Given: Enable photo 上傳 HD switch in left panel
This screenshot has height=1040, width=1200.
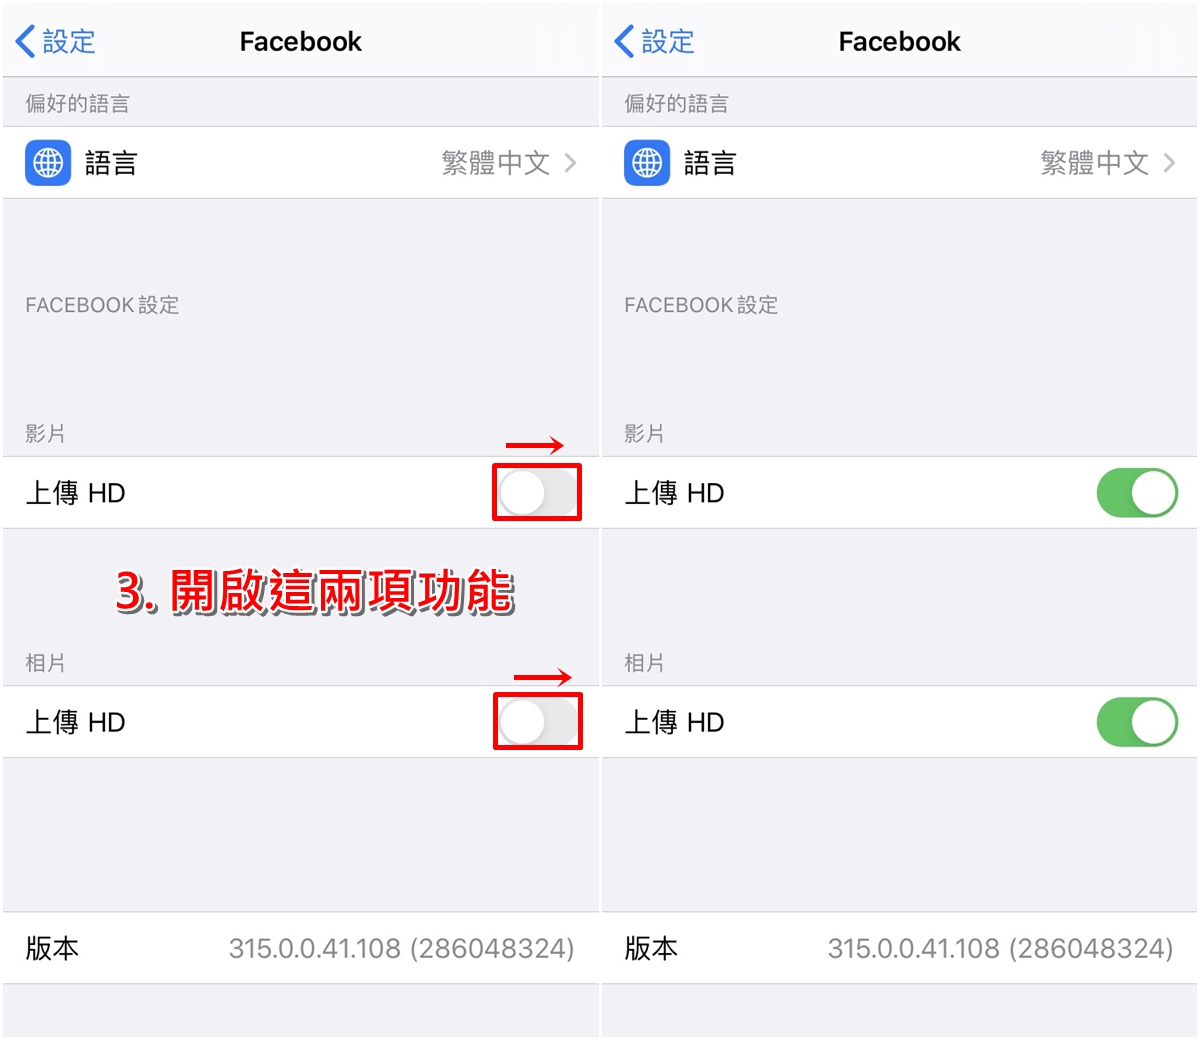Looking at the screenshot, I should click(x=537, y=721).
